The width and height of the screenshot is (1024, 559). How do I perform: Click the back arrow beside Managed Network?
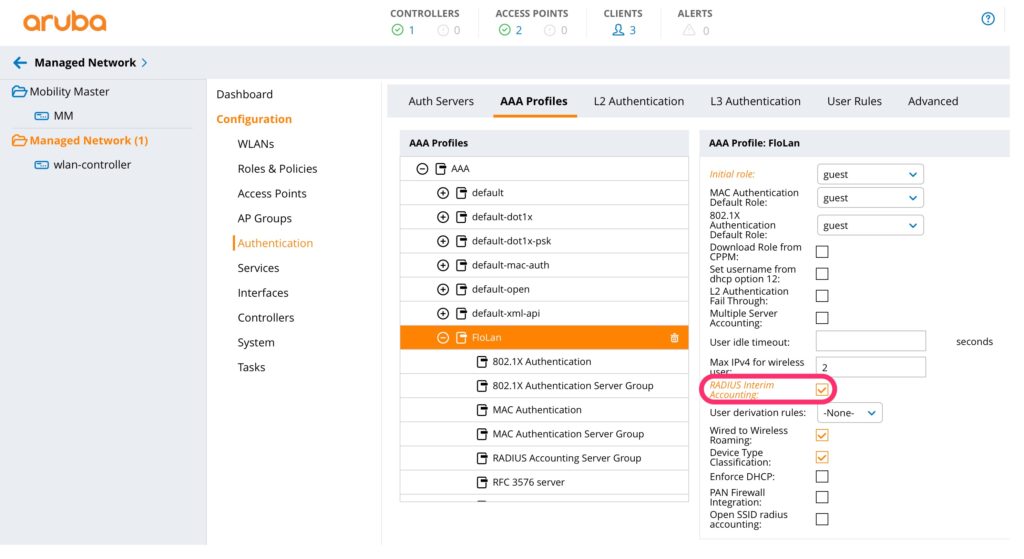(x=20, y=63)
